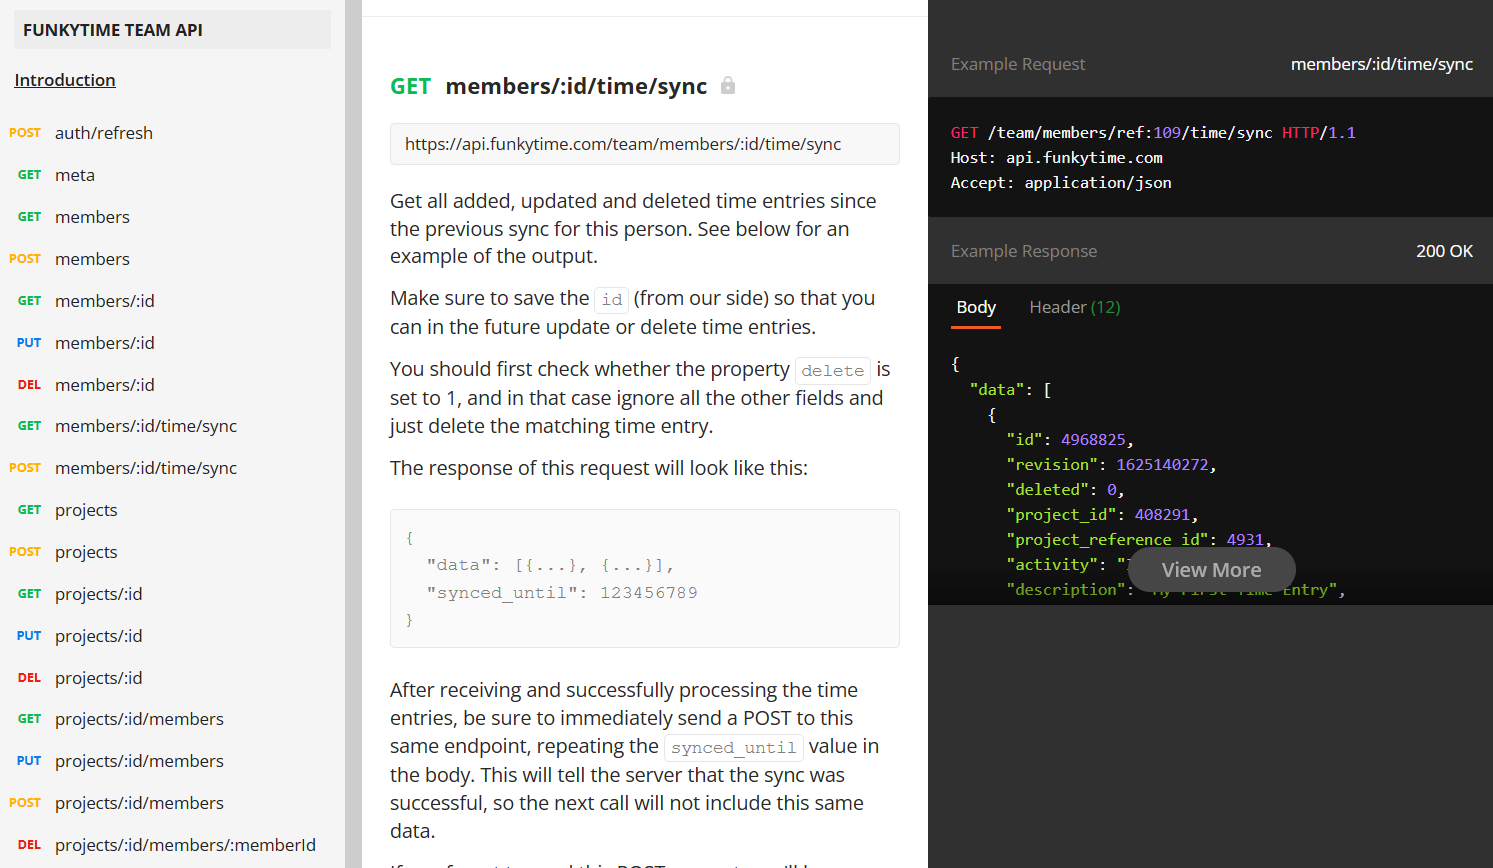Image resolution: width=1493 pixels, height=868 pixels.
Task: Open DEL projects/:id/members/:memberId endpoint
Action: pos(166,845)
